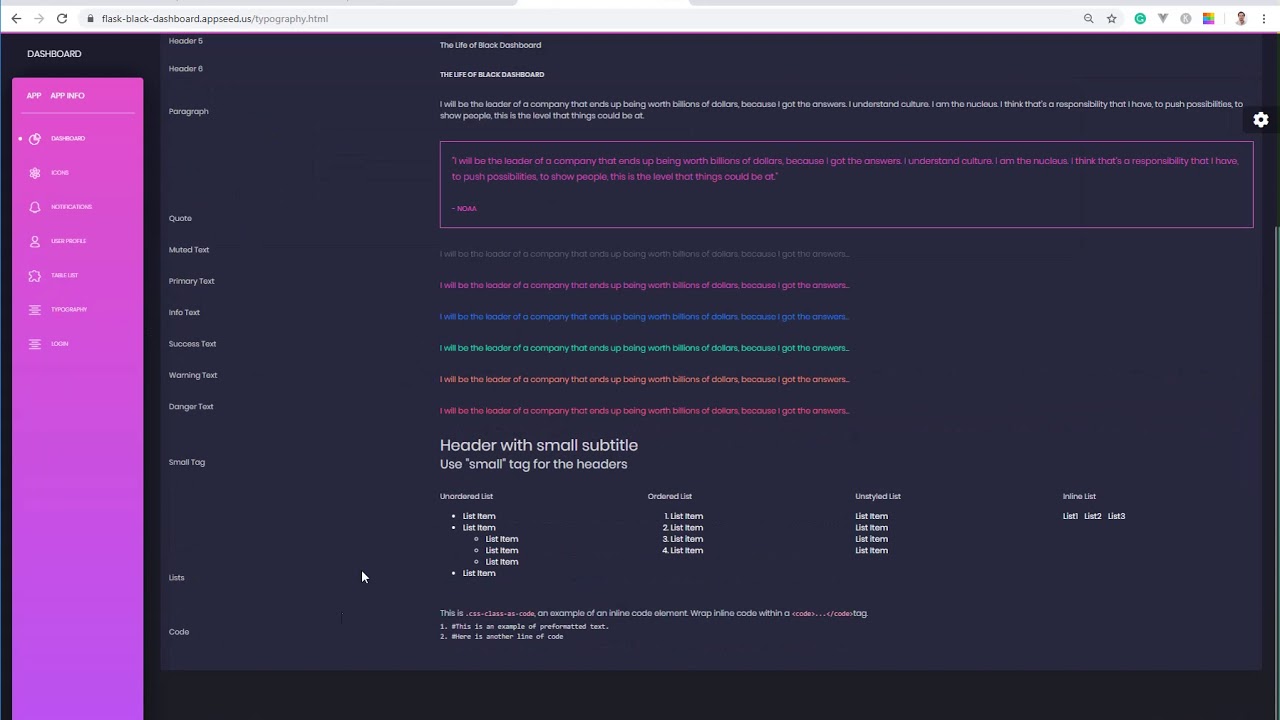Image resolution: width=1280 pixels, height=720 pixels.
Task: Click the pink Primary Text sample line
Action: [x=644, y=285]
